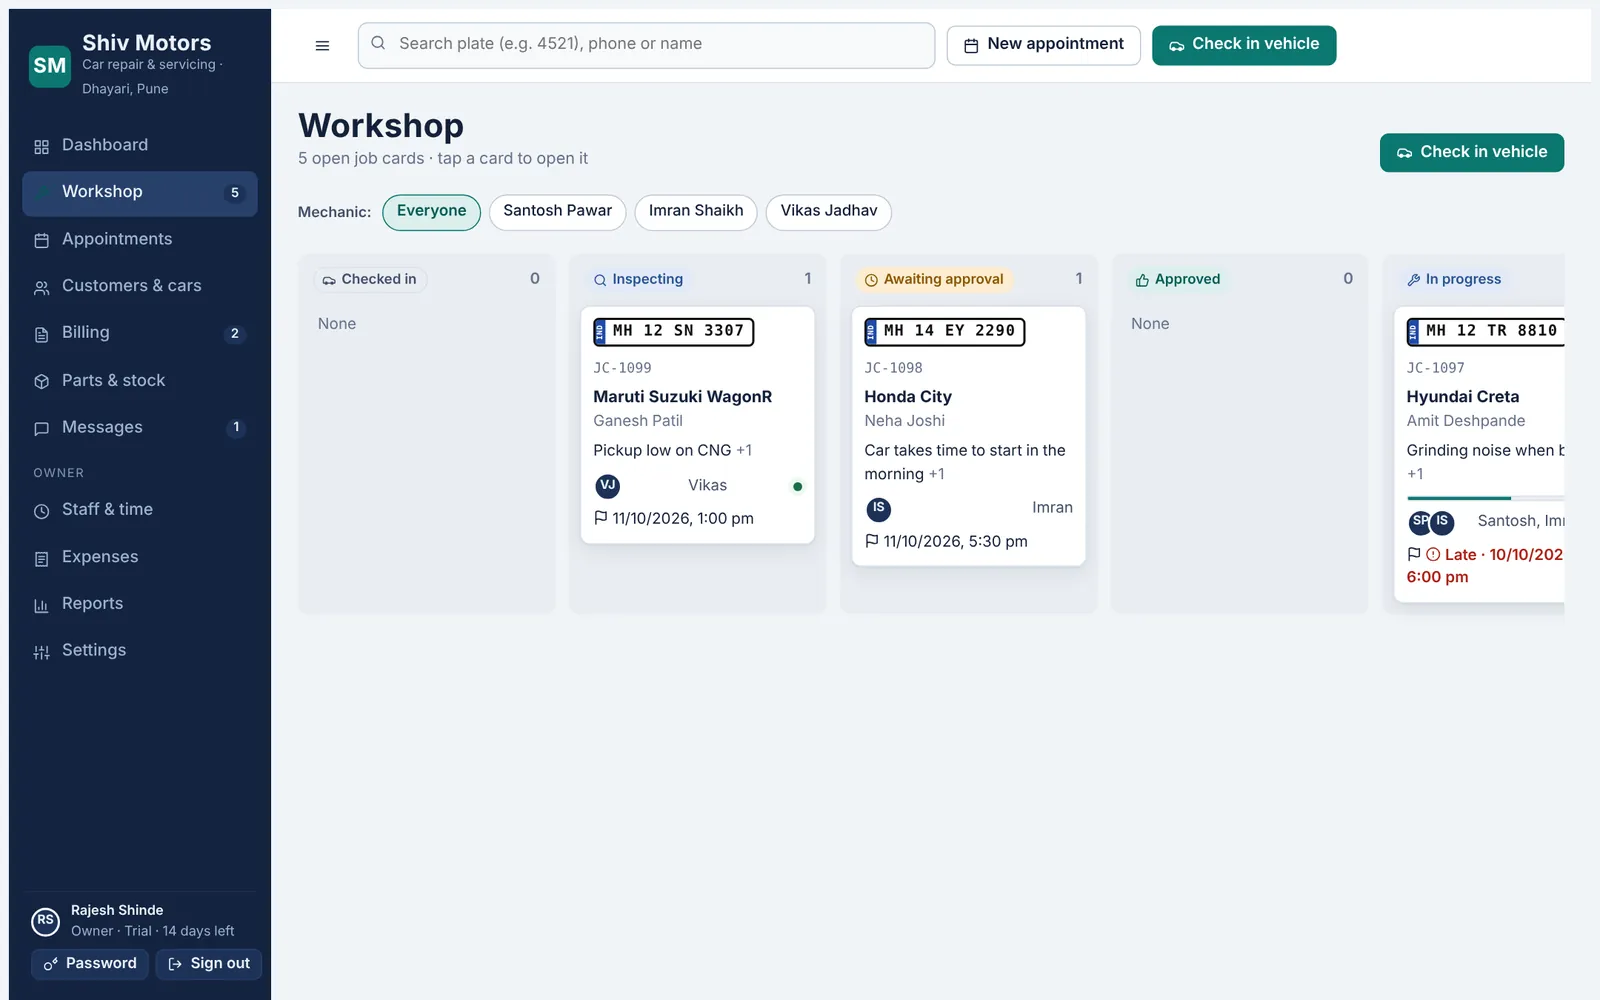The height and width of the screenshot is (1000, 1600).
Task: Open the Maruti Suzuki WagonR job card
Action: [698, 425]
